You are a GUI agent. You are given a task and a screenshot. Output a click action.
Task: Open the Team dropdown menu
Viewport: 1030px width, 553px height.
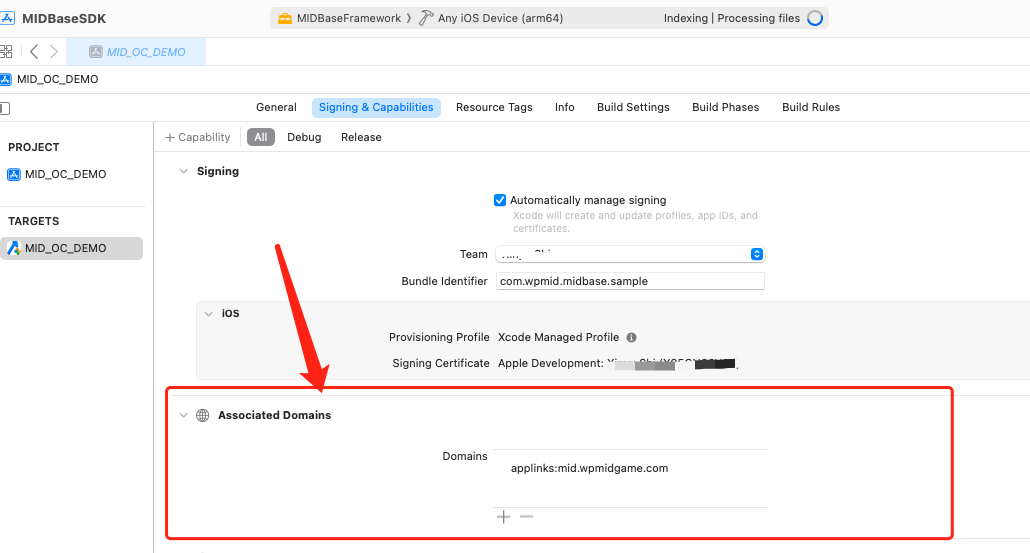tap(631, 254)
